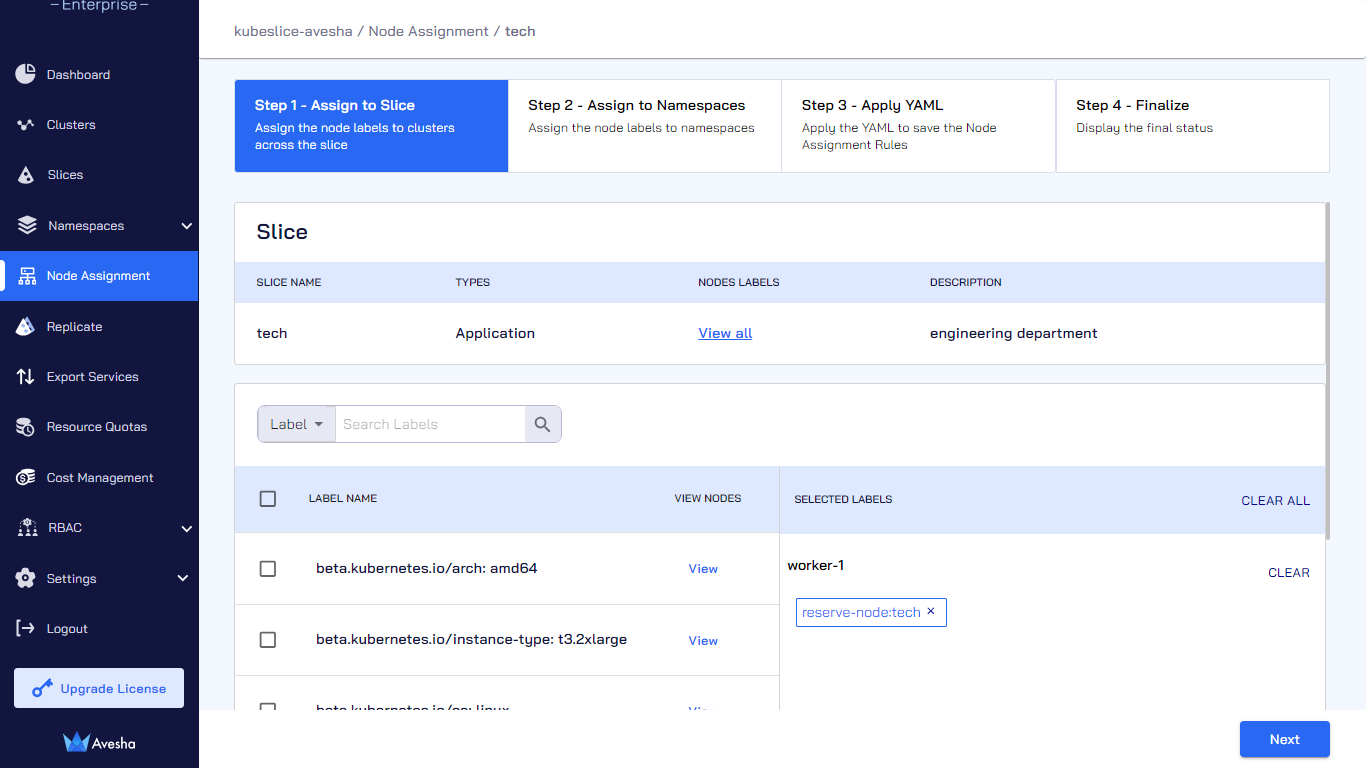This screenshot has width=1366, height=768.
Task: Click the 'worker-1' cluster name
Action: click(x=816, y=565)
